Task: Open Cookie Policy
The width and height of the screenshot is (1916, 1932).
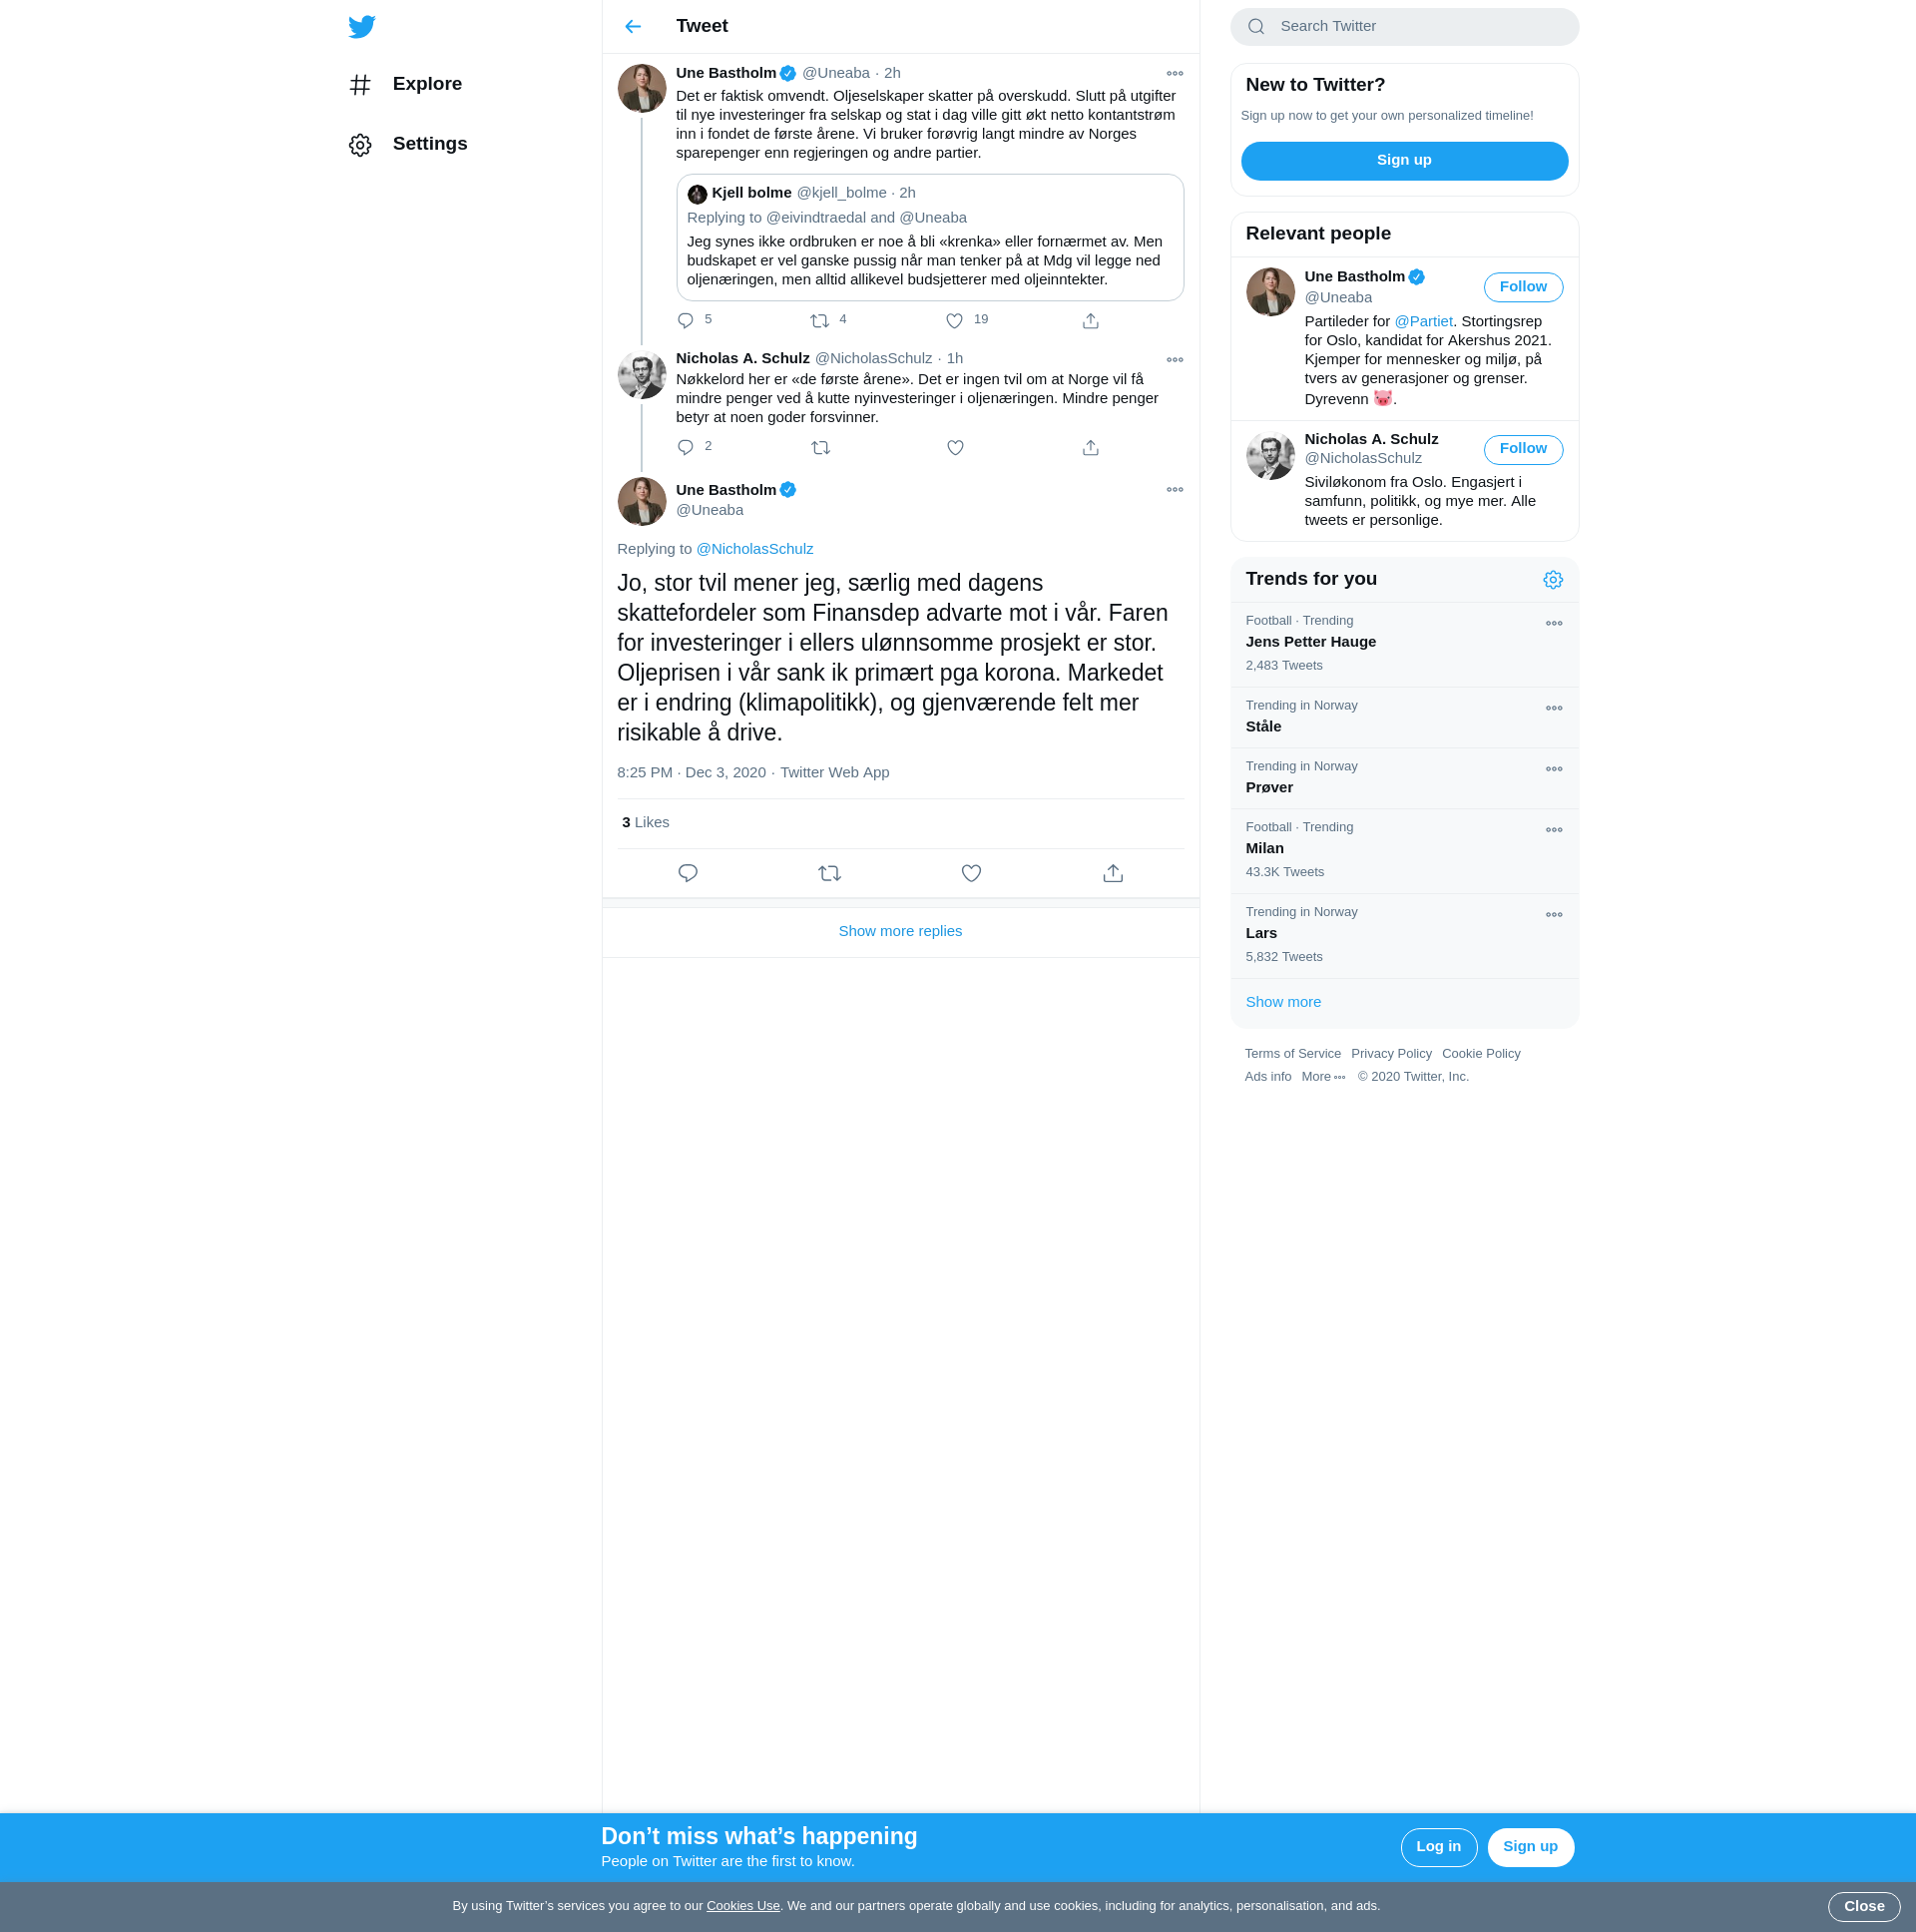Action: (1481, 1054)
